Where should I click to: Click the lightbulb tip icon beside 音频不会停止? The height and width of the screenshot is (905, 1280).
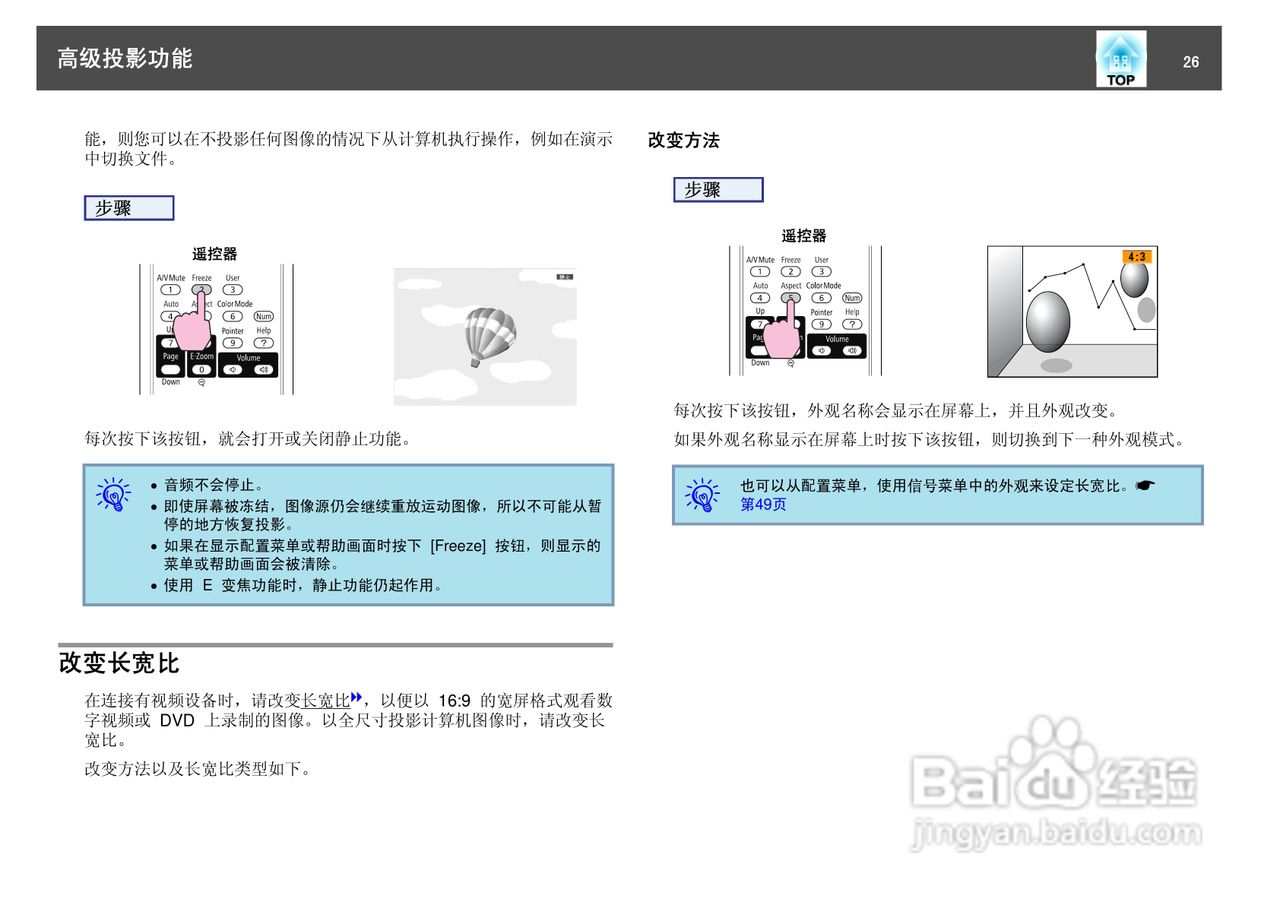[x=114, y=494]
